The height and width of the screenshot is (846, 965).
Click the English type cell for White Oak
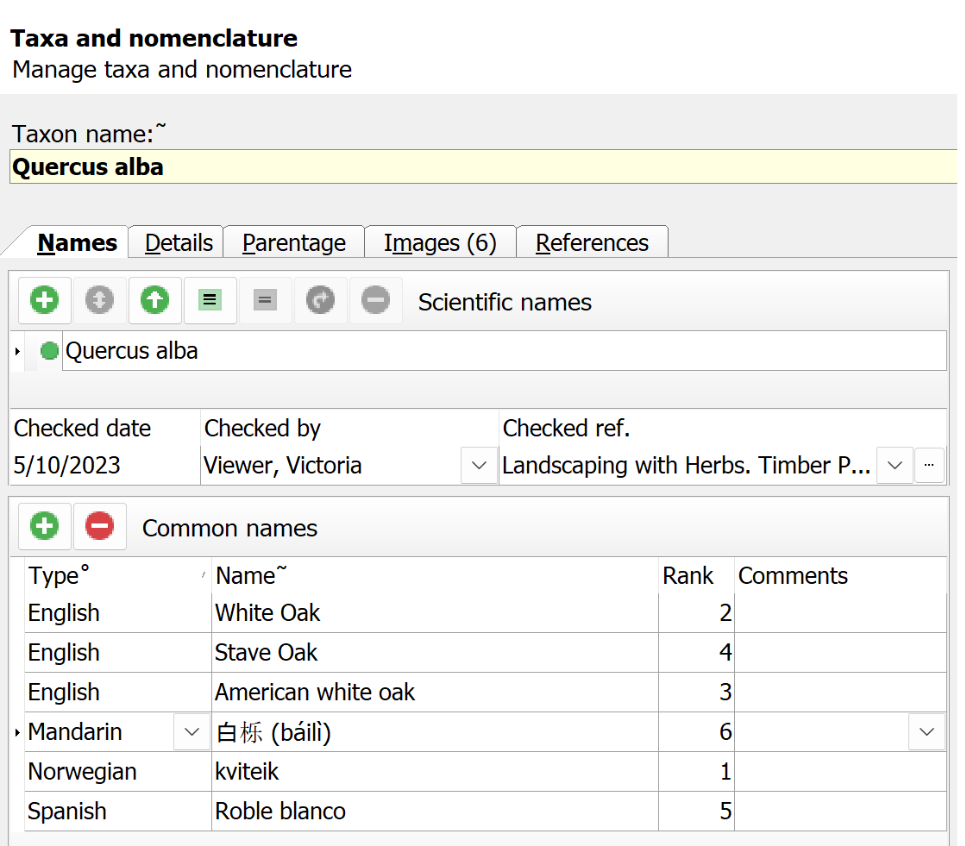click(x=117, y=613)
